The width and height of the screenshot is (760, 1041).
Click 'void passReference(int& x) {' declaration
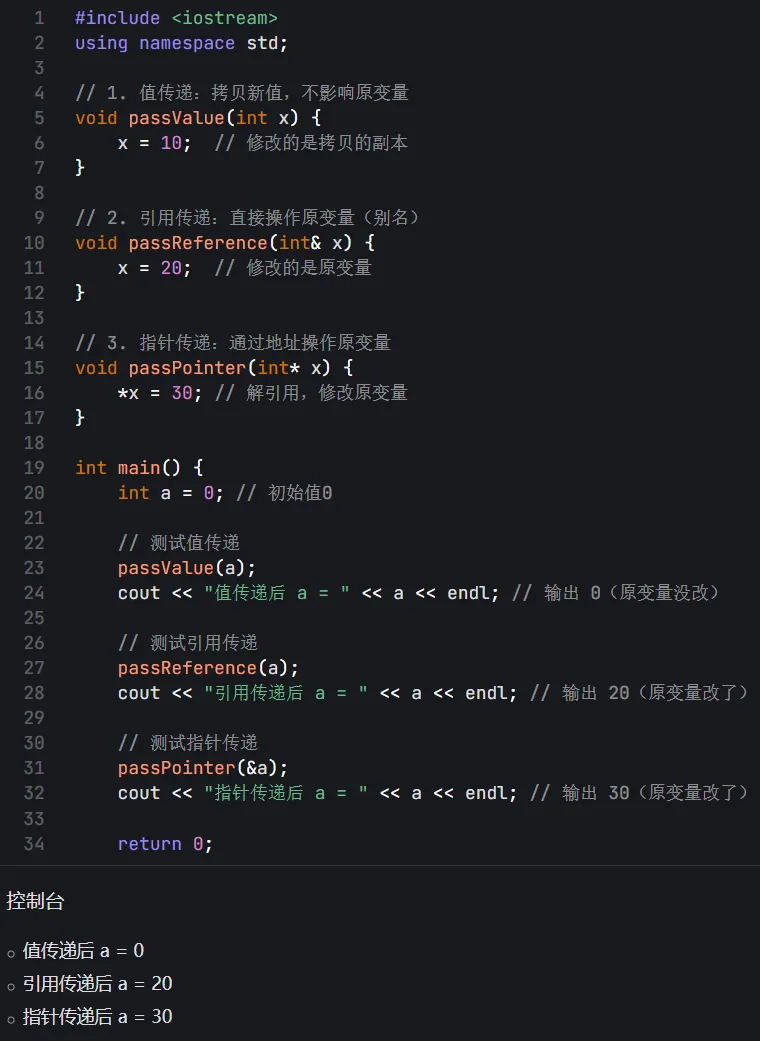(x=225, y=243)
